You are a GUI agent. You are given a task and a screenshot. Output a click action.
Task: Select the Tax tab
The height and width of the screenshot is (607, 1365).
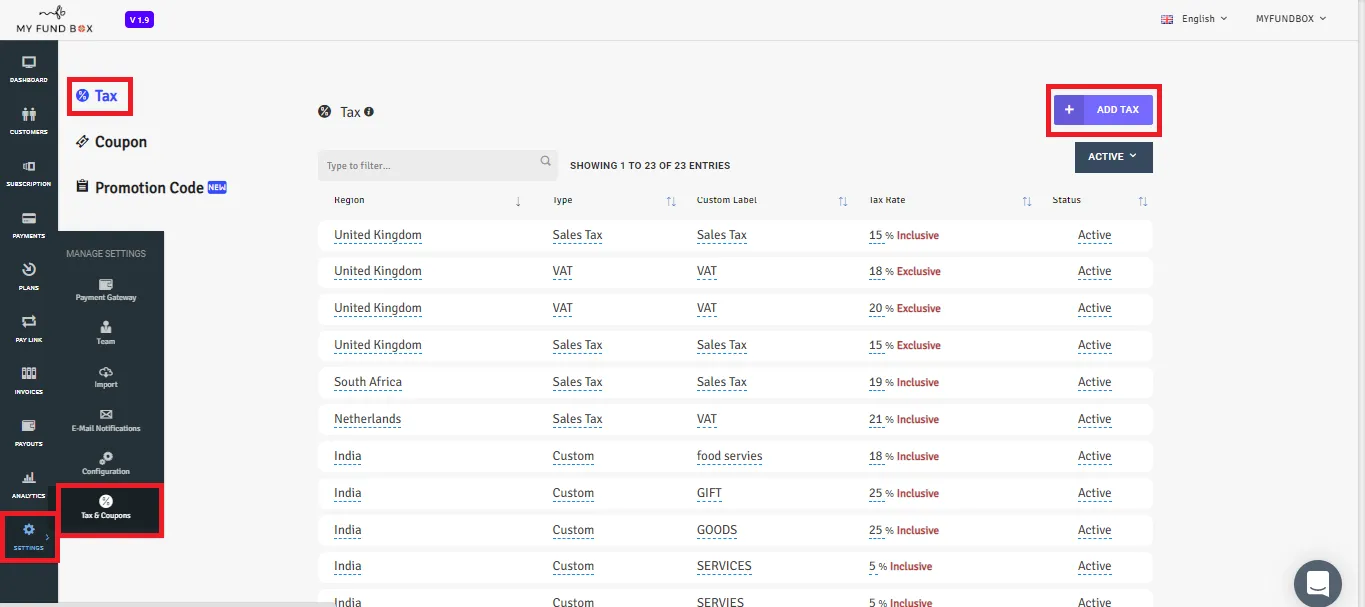pyautogui.click(x=97, y=96)
